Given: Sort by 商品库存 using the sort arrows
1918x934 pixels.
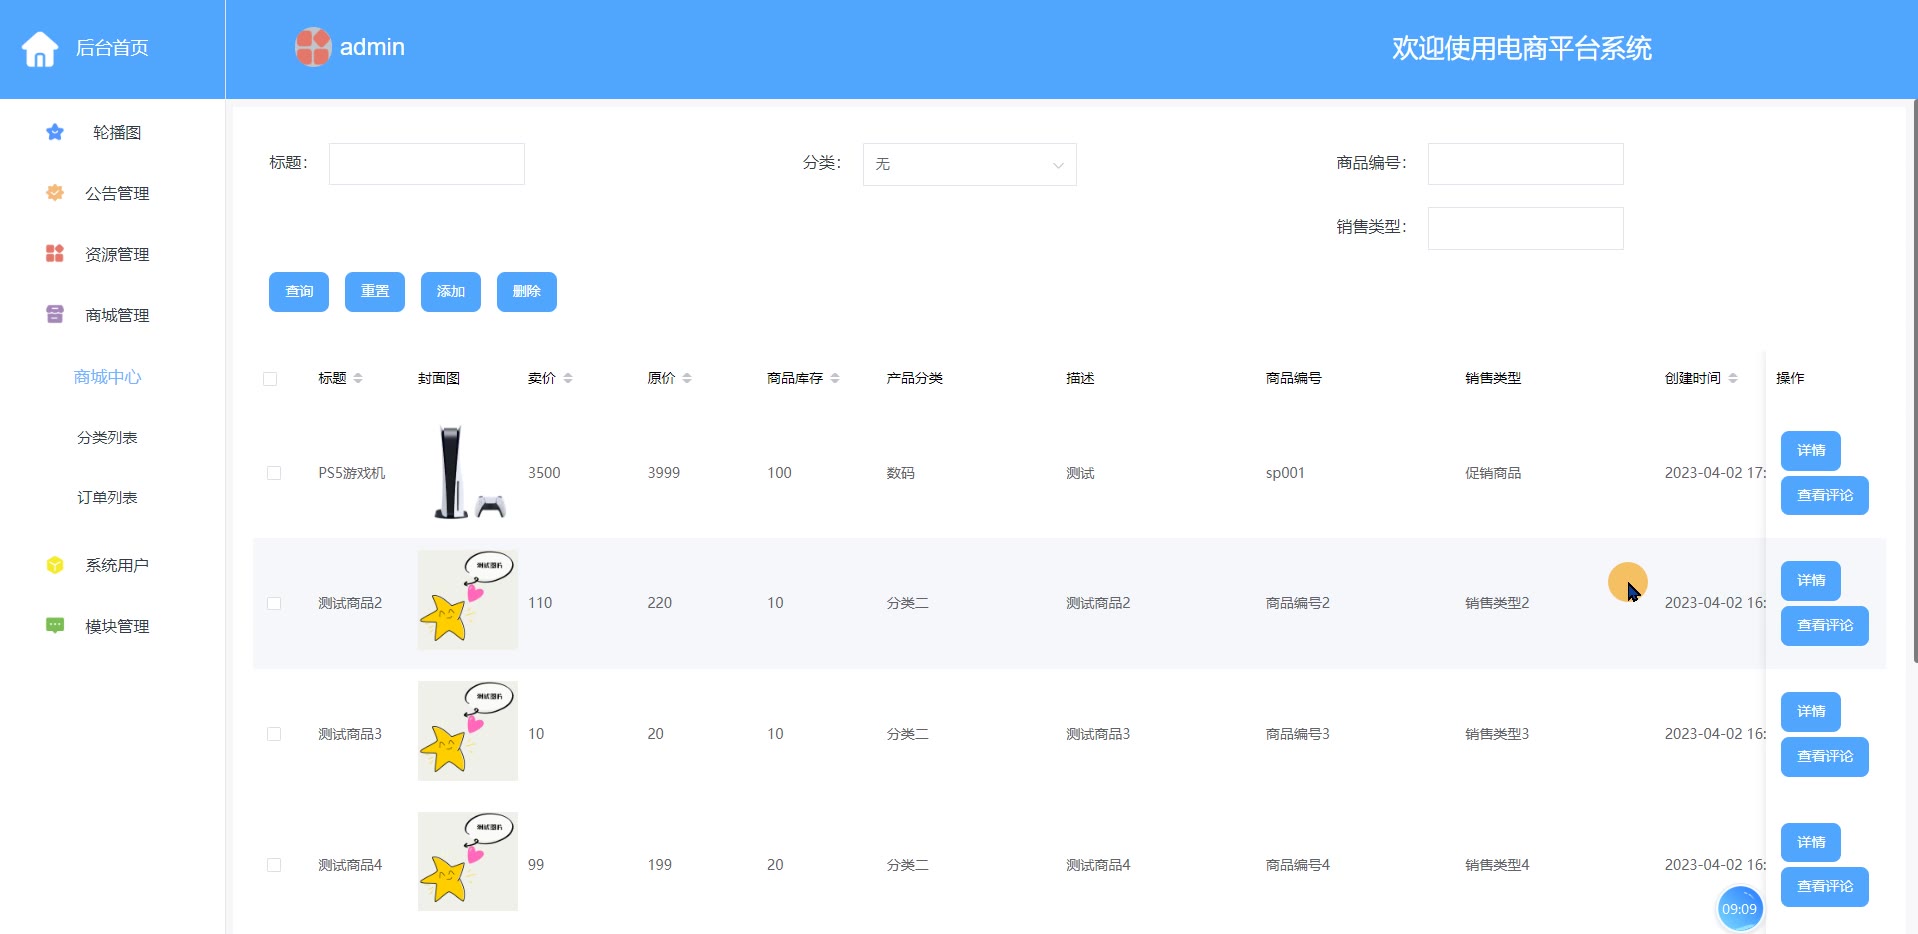Looking at the screenshot, I should pos(835,378).
